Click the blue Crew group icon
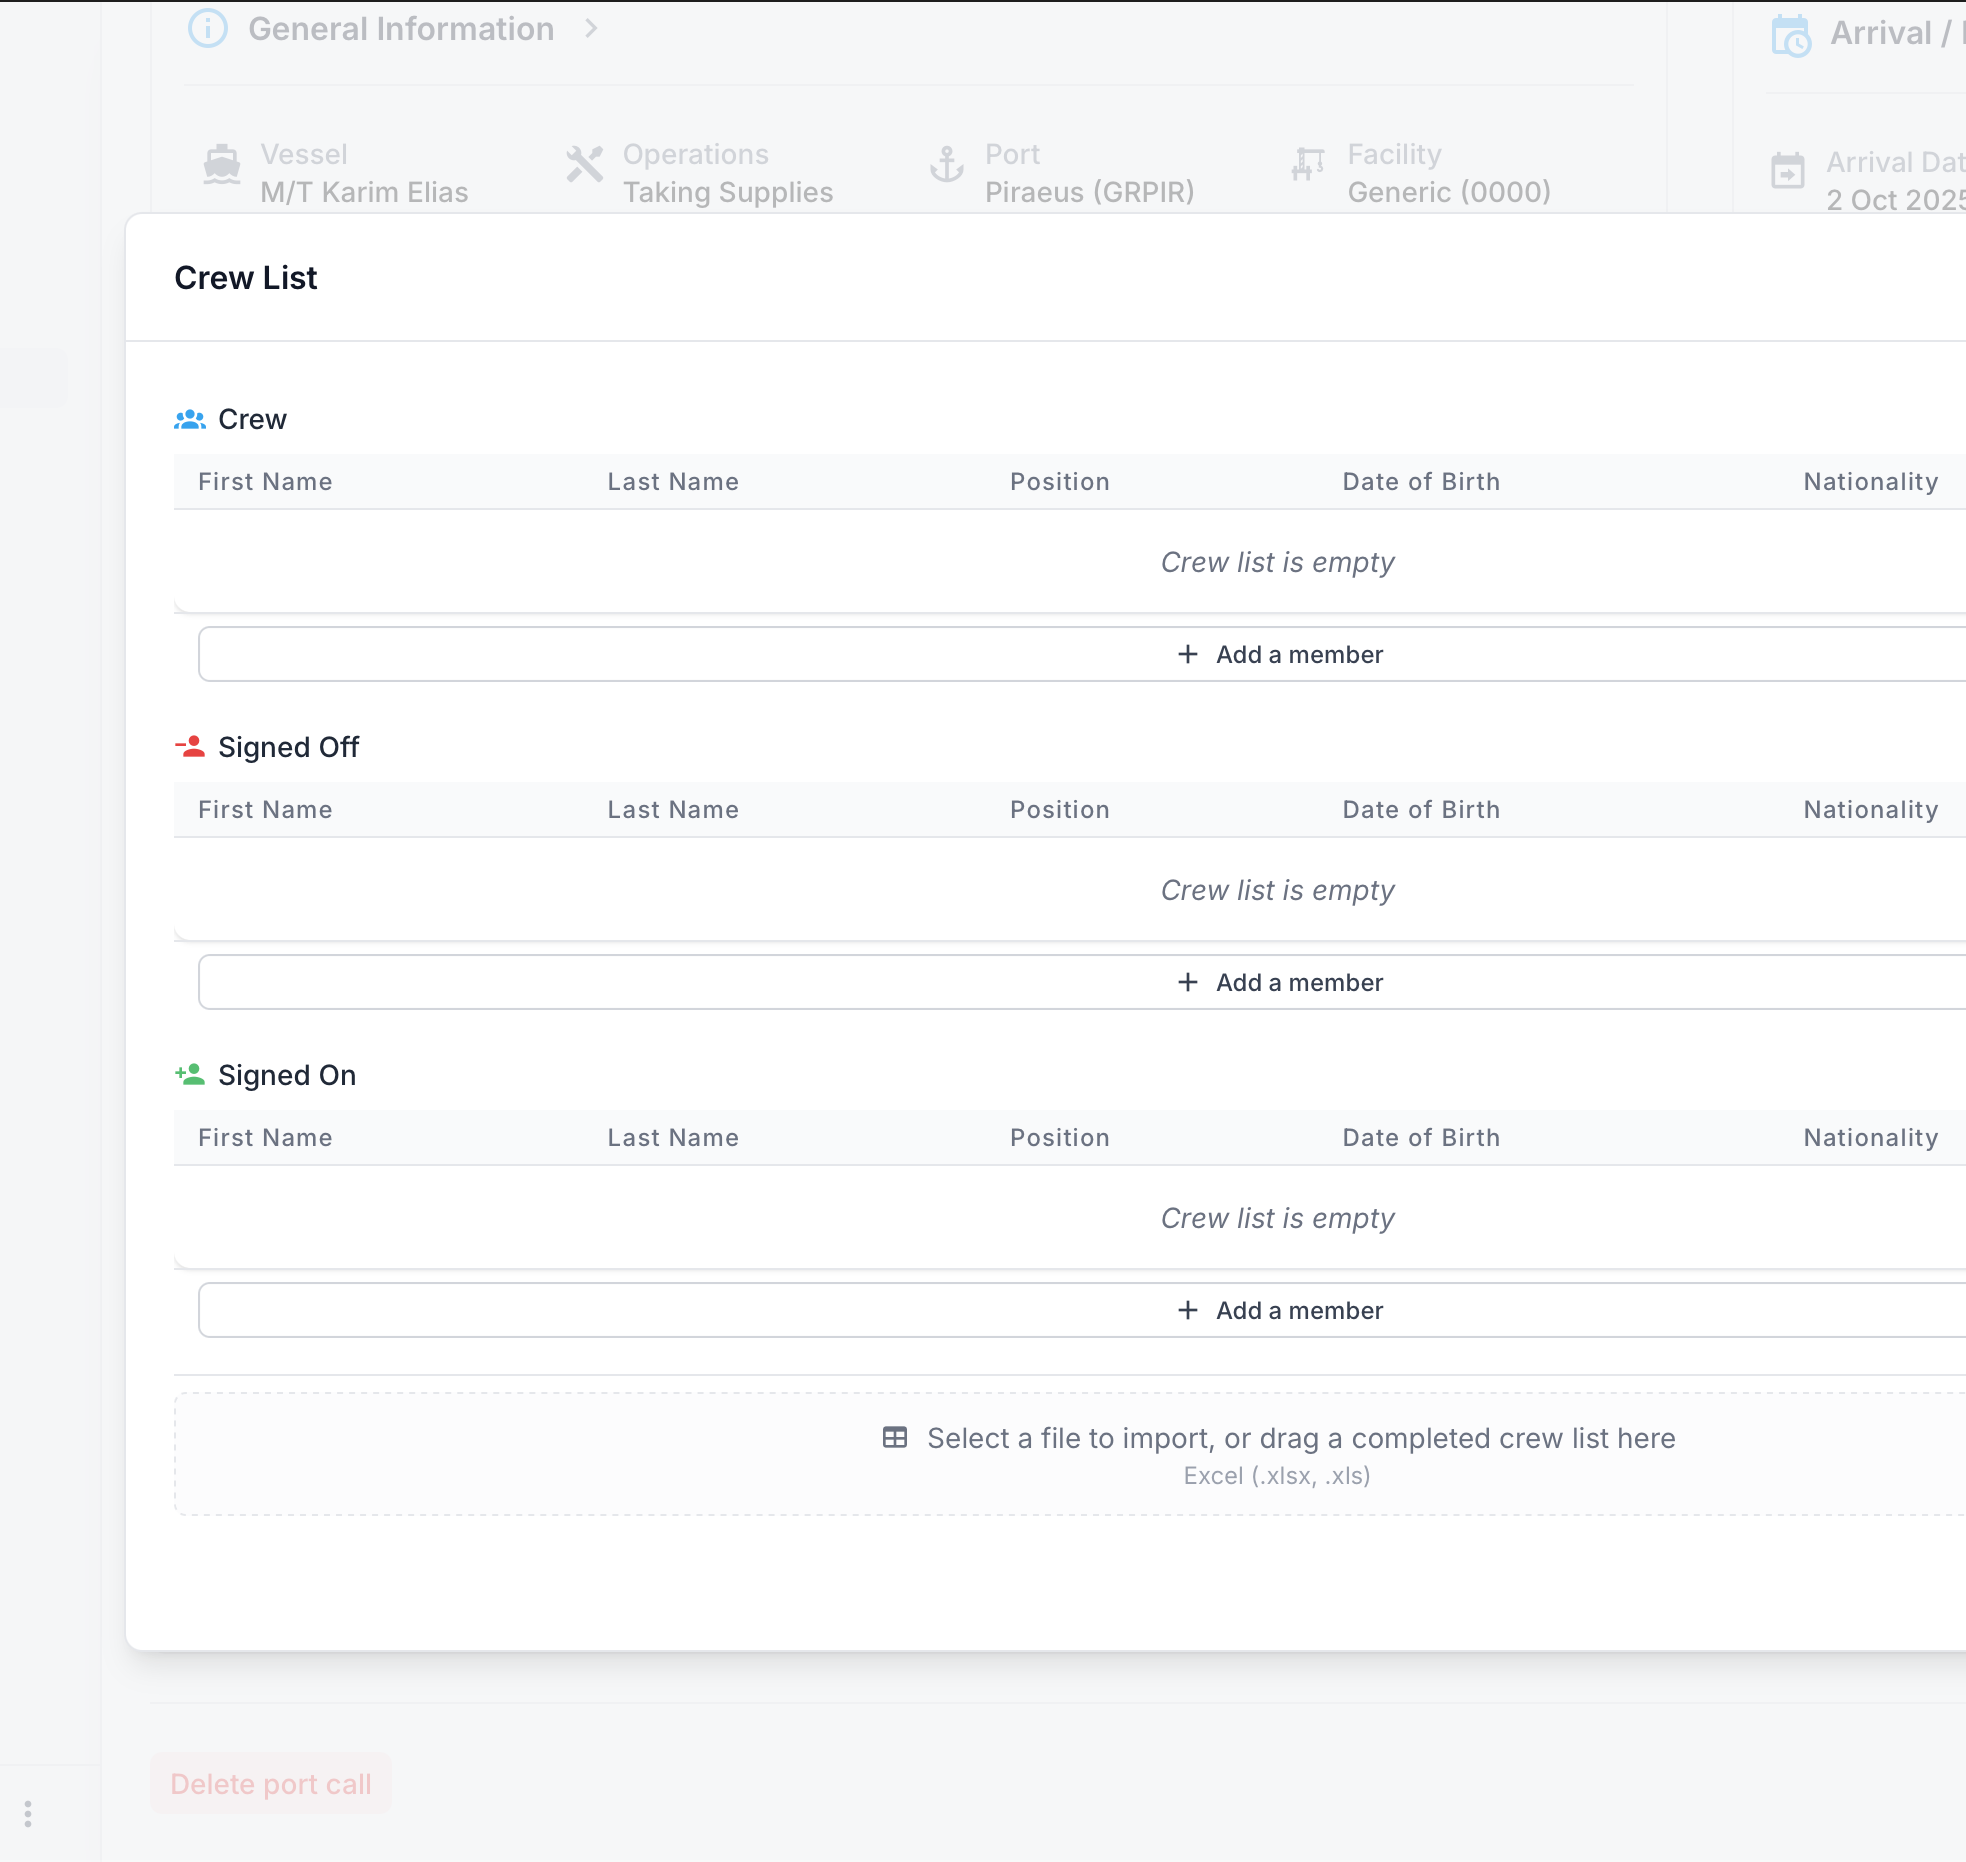The image size is (1966, 1862). pyautogui.click(x=190, y=420)
